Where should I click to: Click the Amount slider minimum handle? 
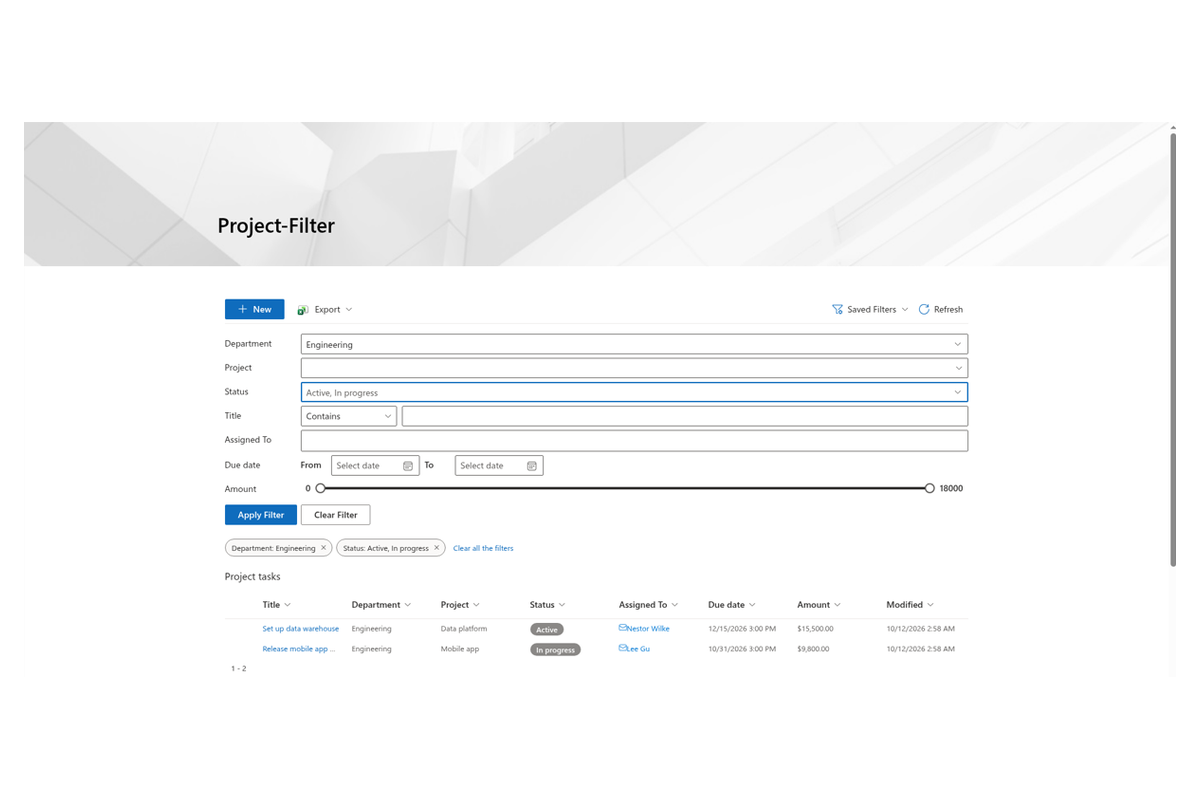[320, 489]
